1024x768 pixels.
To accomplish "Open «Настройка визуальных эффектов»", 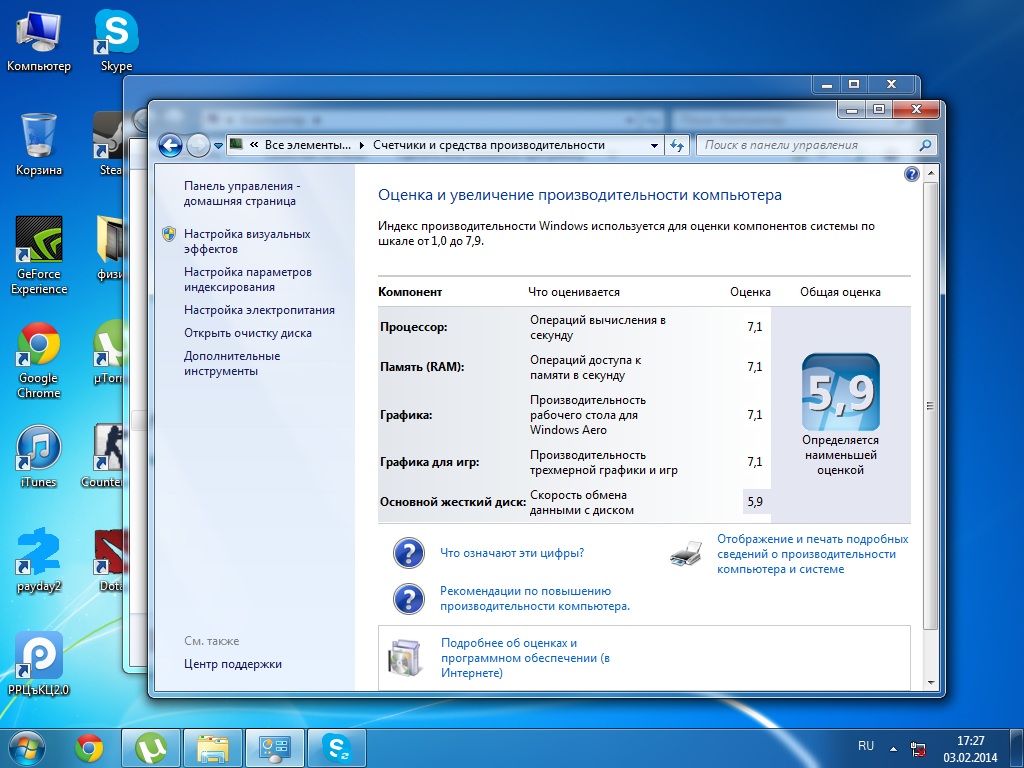I will [247, 241].
